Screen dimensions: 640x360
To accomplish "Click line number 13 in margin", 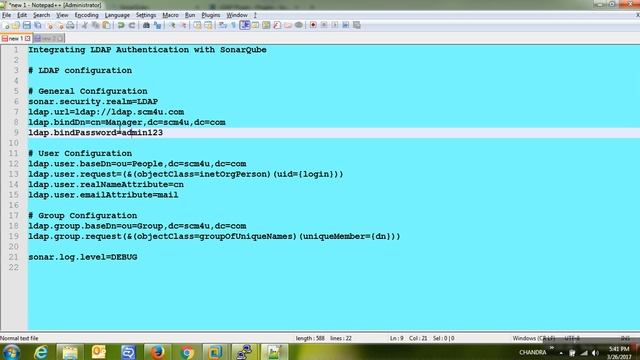I will pyautogui.click(x=13, y=174).
